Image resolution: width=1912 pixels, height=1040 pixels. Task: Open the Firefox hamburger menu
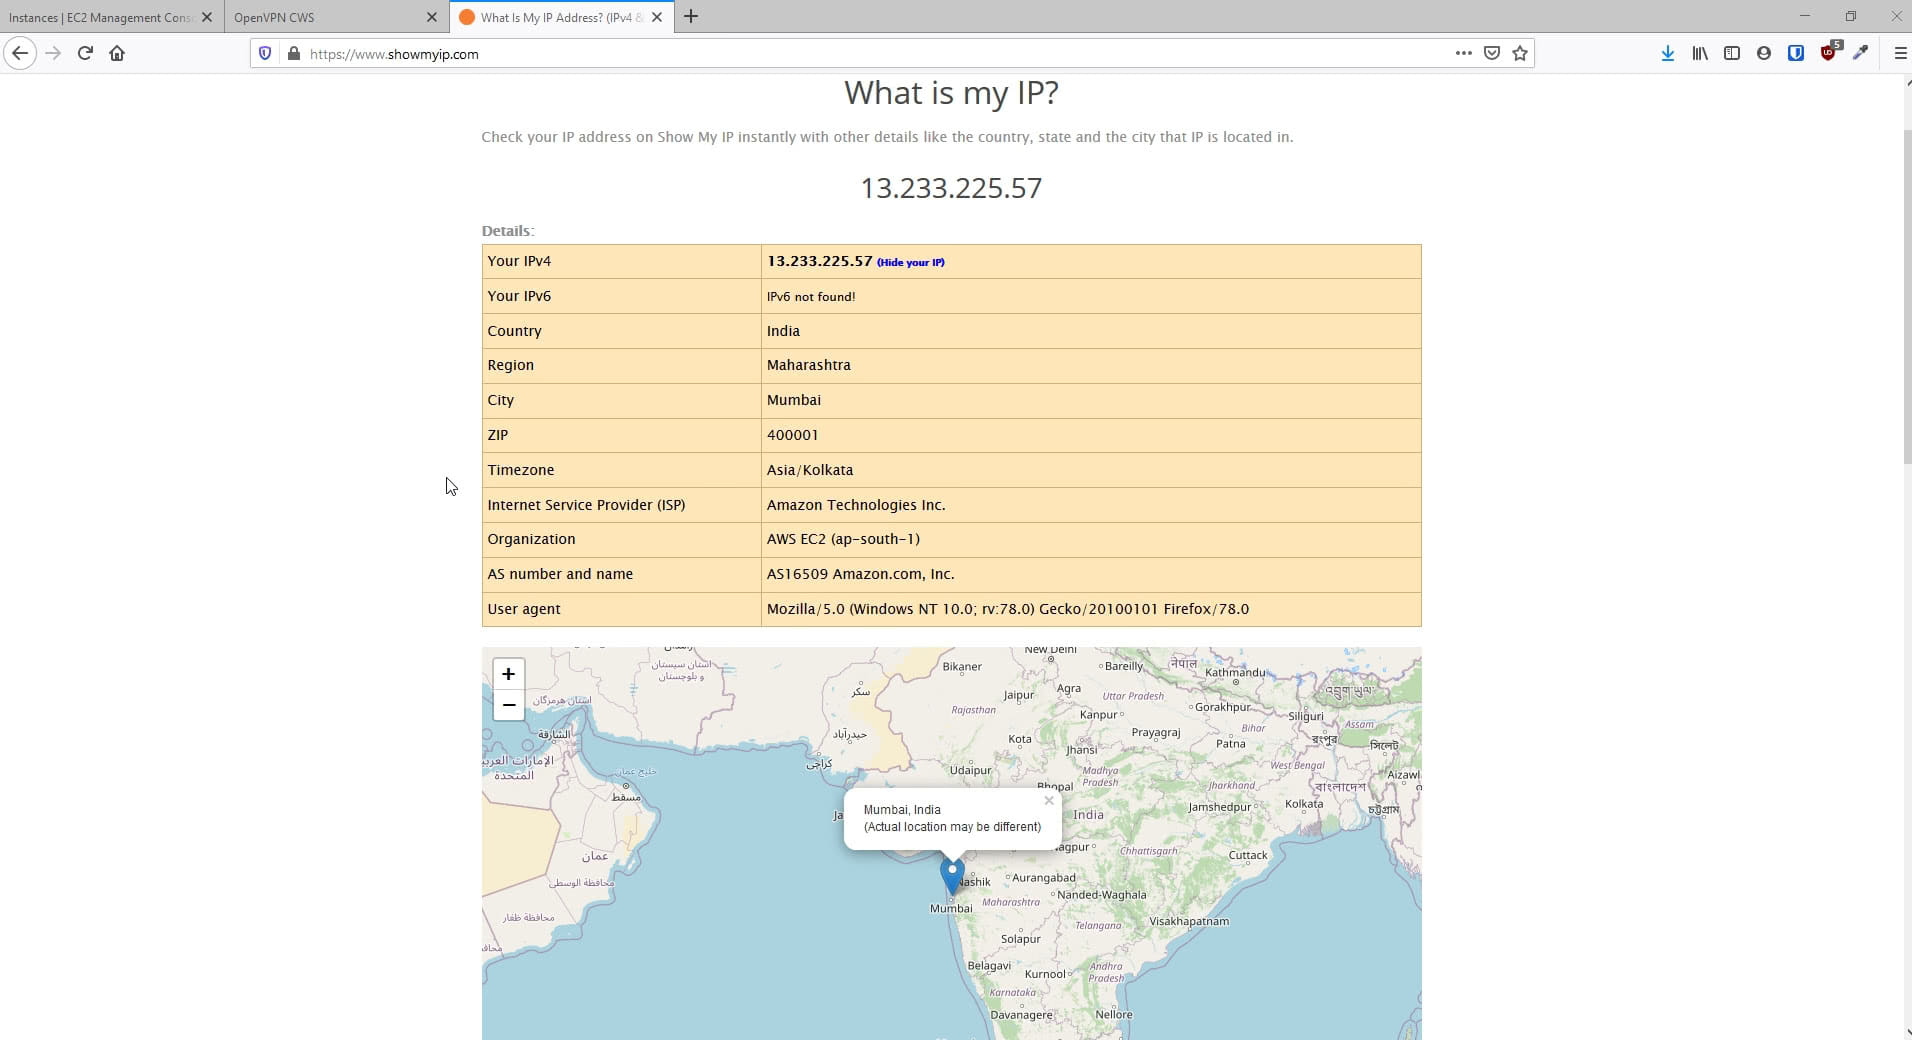[1899, 53]
